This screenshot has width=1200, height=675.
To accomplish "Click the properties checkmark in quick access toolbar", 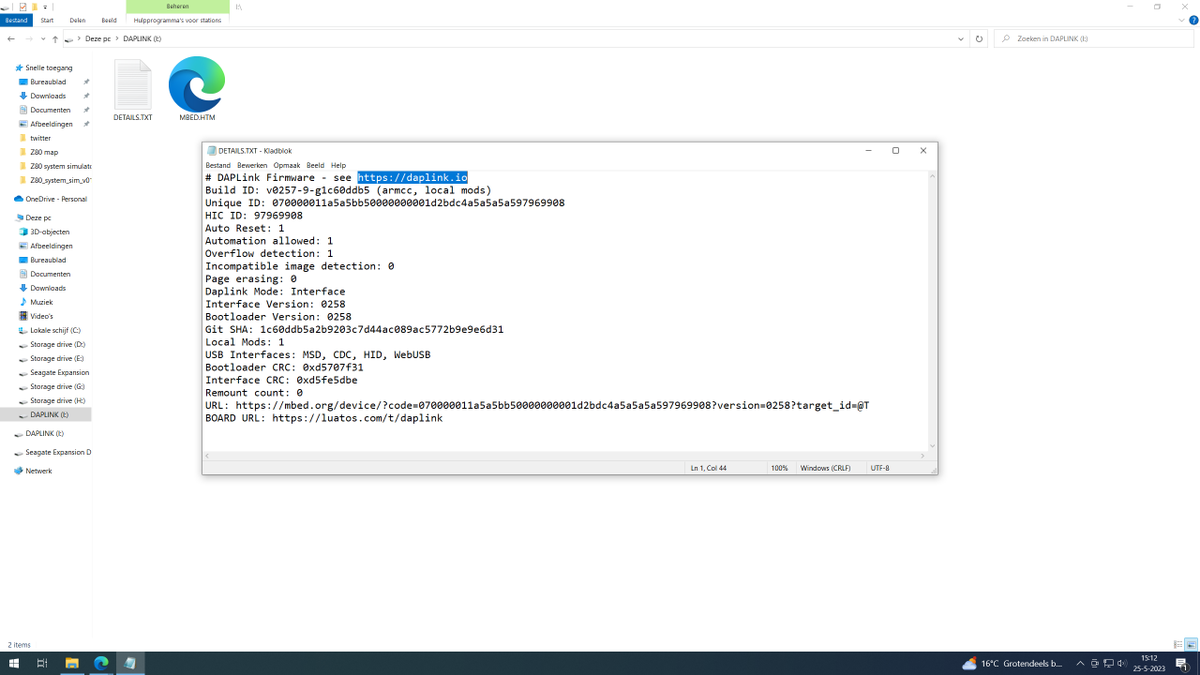I will 24,7.
